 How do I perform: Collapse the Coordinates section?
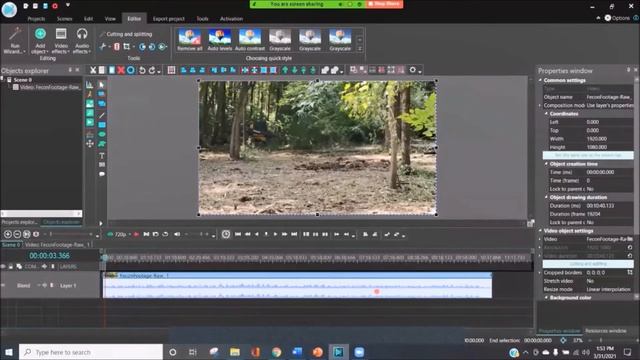546,114
